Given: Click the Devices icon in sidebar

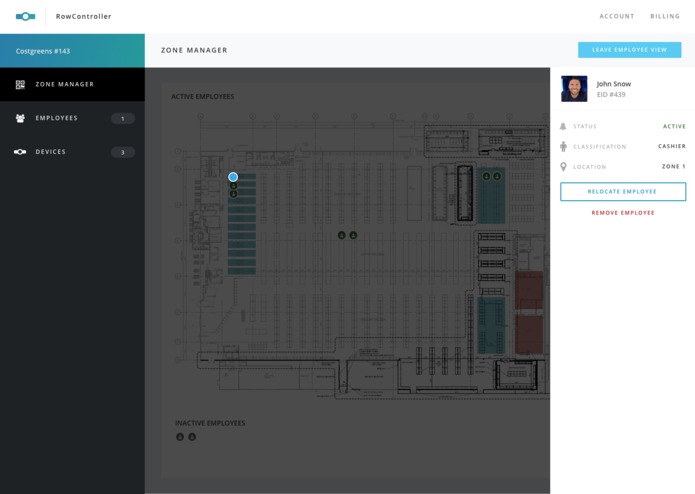Looking at the screenshot, I should pos(20,152).
